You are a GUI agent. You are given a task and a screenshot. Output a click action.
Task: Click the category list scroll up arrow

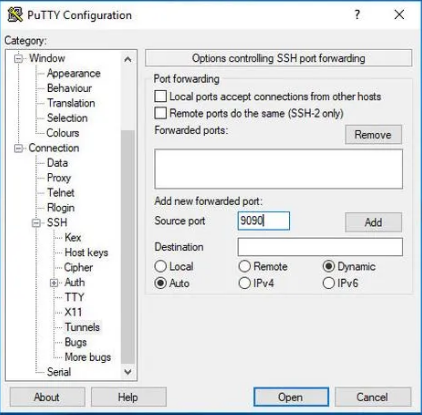(128, 60)
